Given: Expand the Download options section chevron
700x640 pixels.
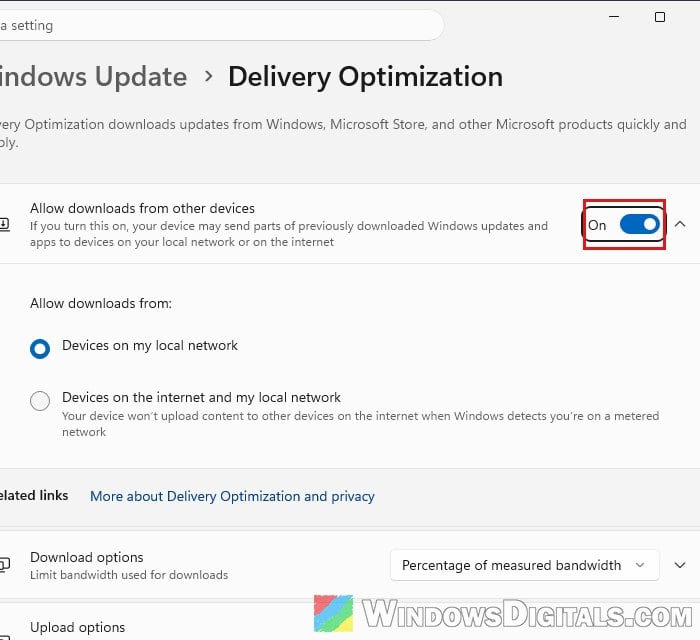Looking at the screenshot, I should (679, 565).
